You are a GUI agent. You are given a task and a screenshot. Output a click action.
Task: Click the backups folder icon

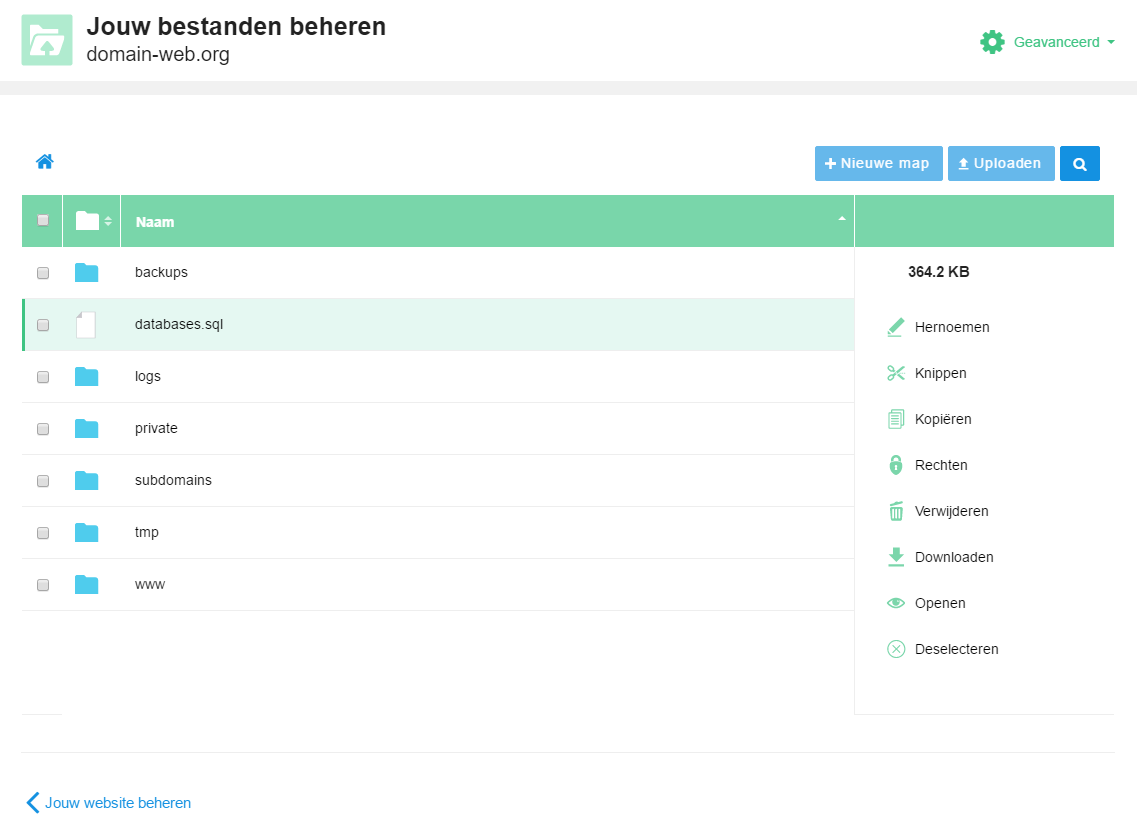click(x=86, y=273)
